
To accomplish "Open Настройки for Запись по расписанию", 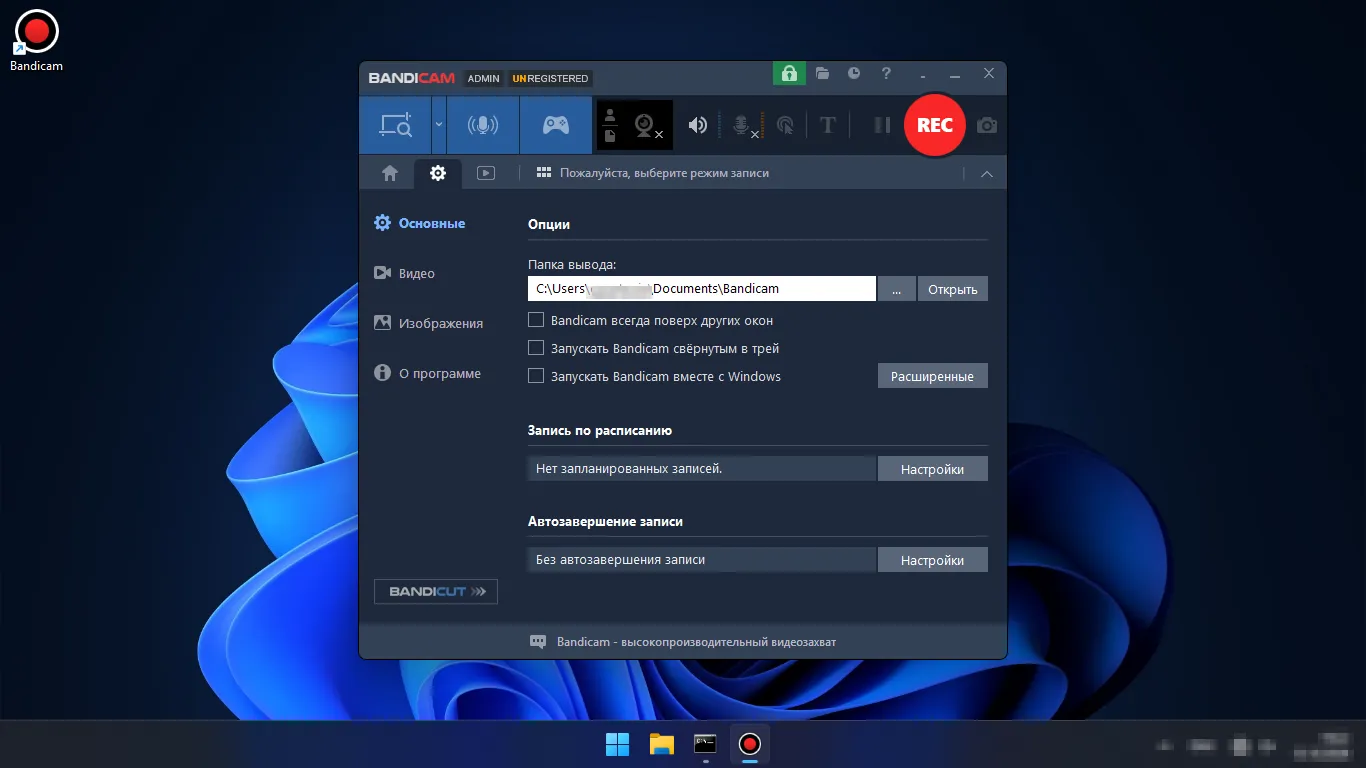I will (x=933, y=469).
